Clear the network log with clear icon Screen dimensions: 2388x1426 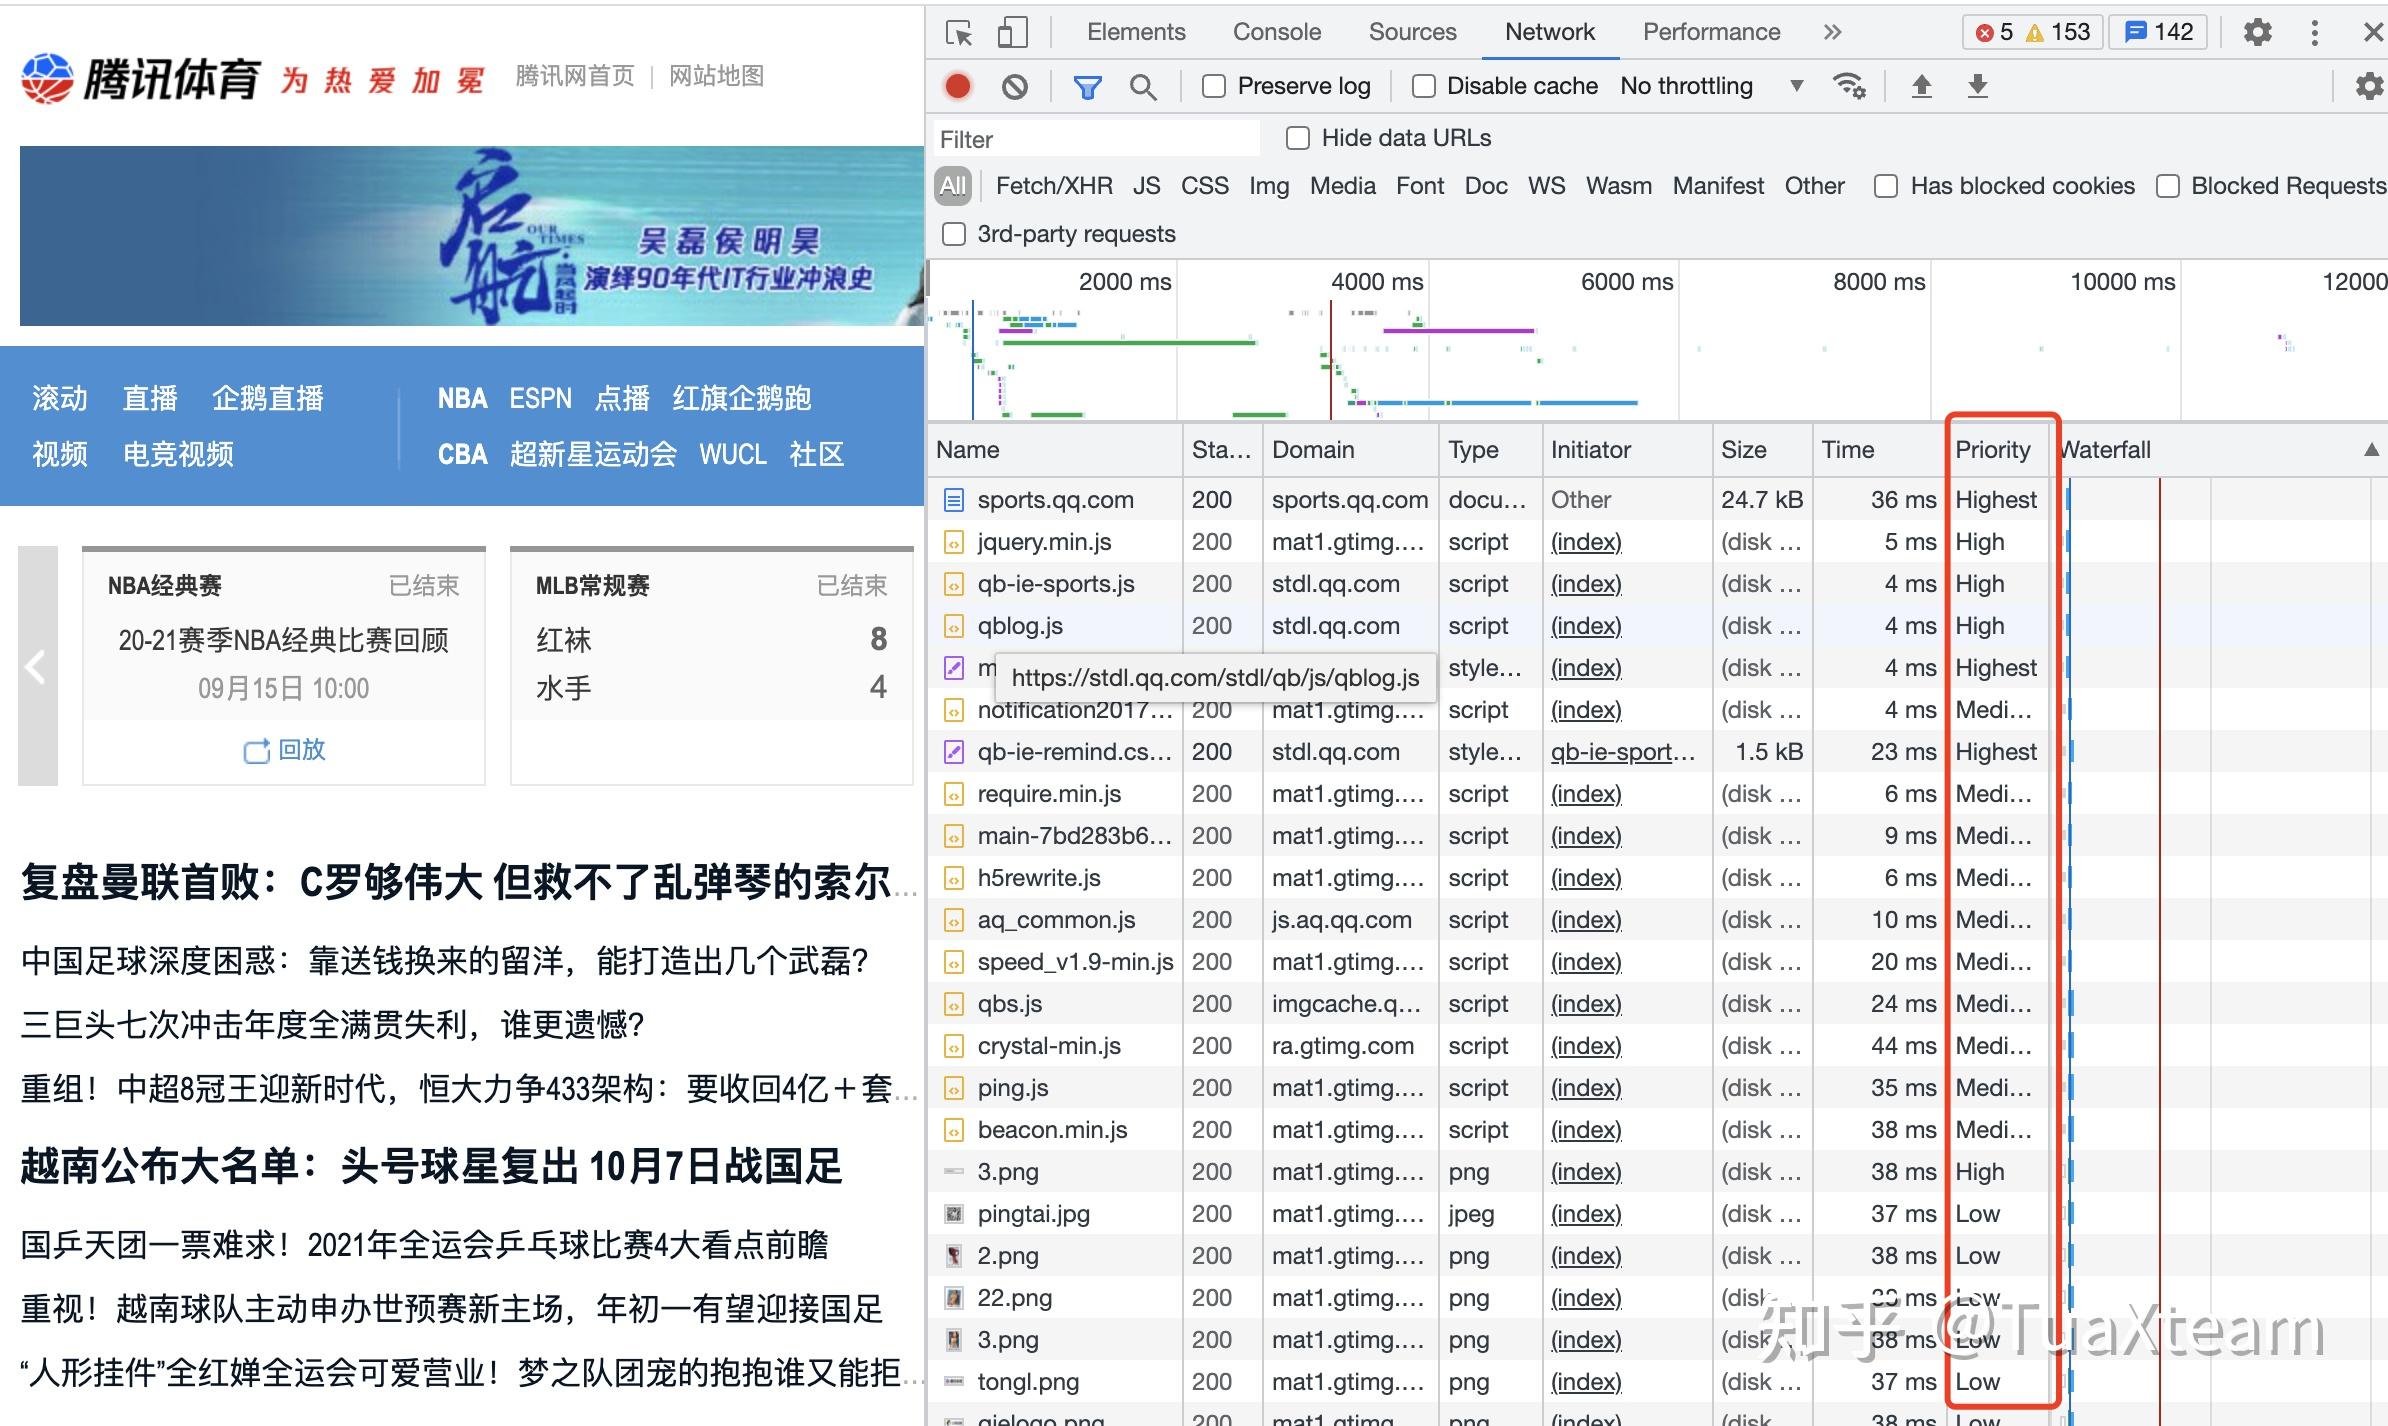pos(1014,87)
